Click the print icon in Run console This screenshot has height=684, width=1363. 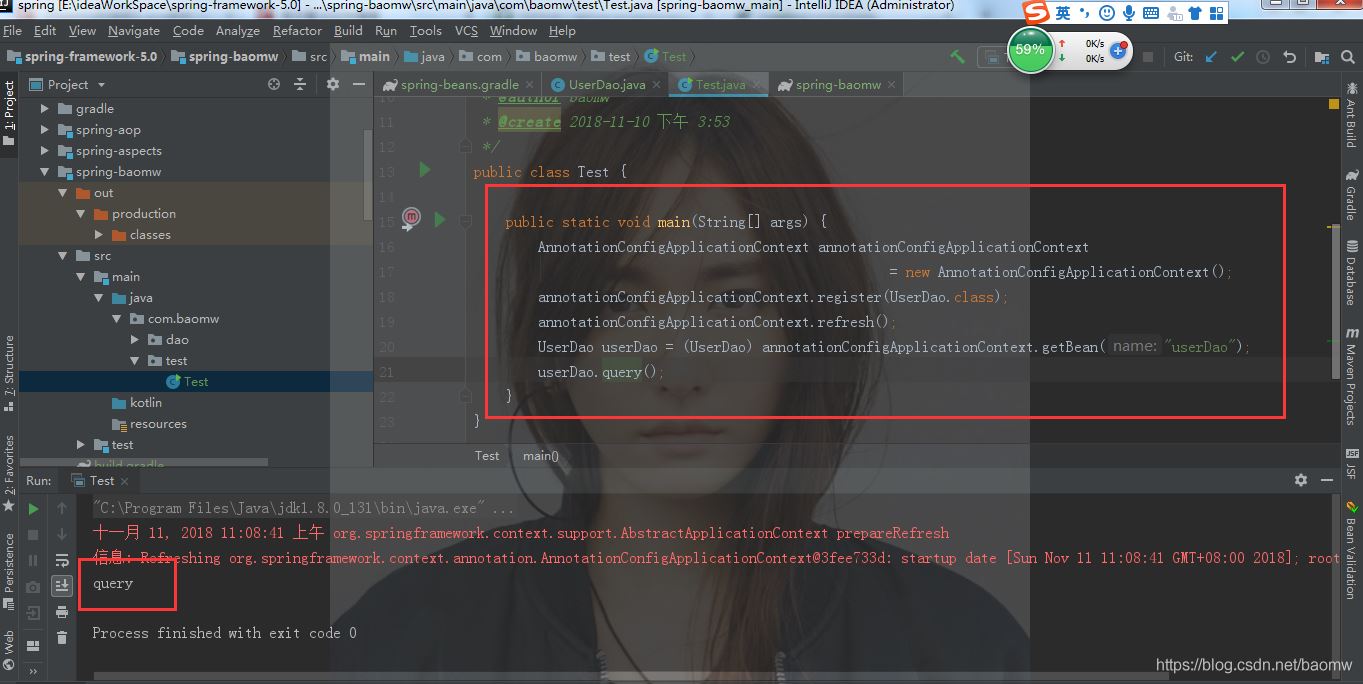tap(62, 611)
